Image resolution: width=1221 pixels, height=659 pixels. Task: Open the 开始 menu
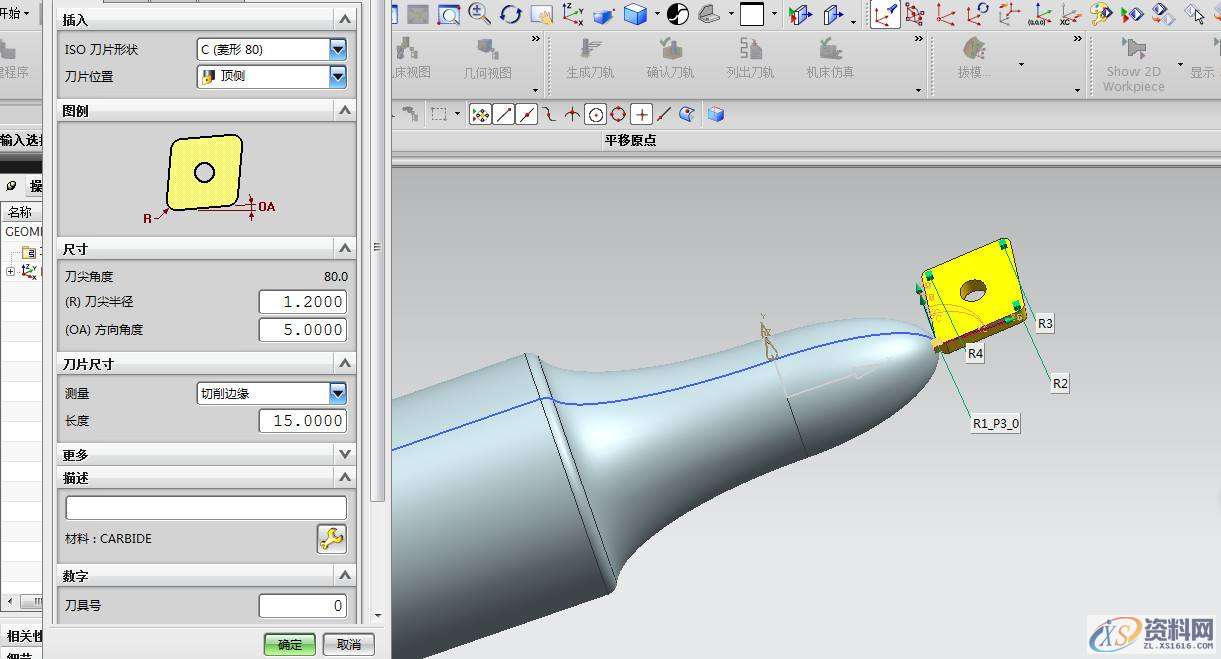14,13
